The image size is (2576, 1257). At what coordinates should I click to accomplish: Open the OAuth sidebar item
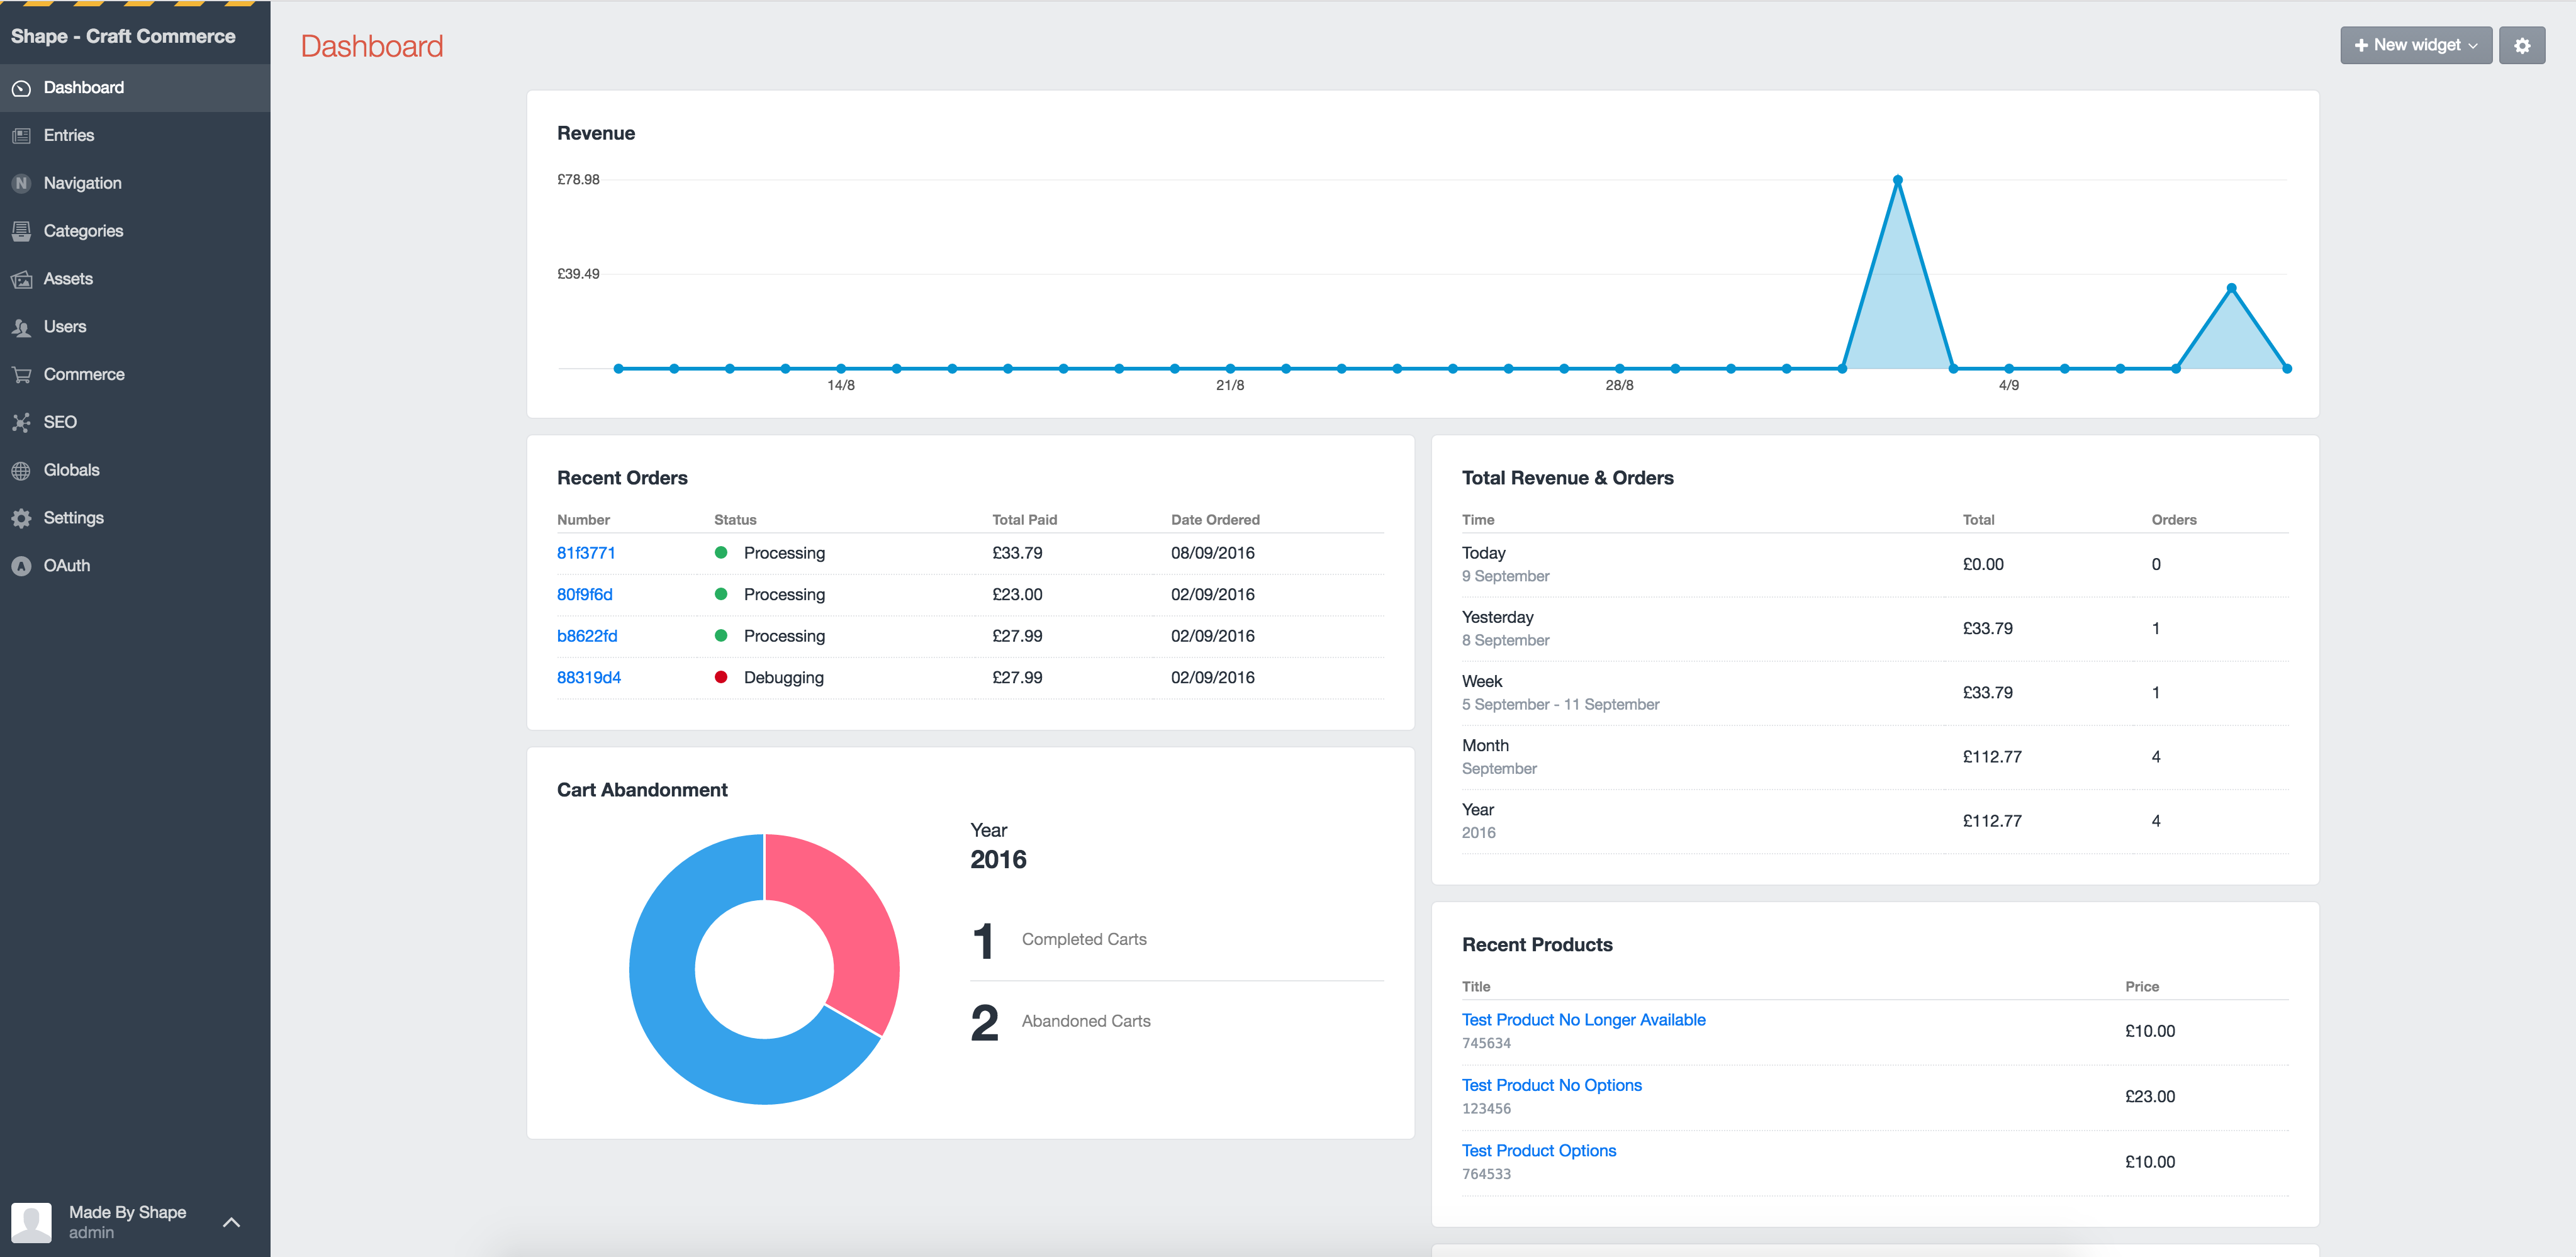(66, 566)
